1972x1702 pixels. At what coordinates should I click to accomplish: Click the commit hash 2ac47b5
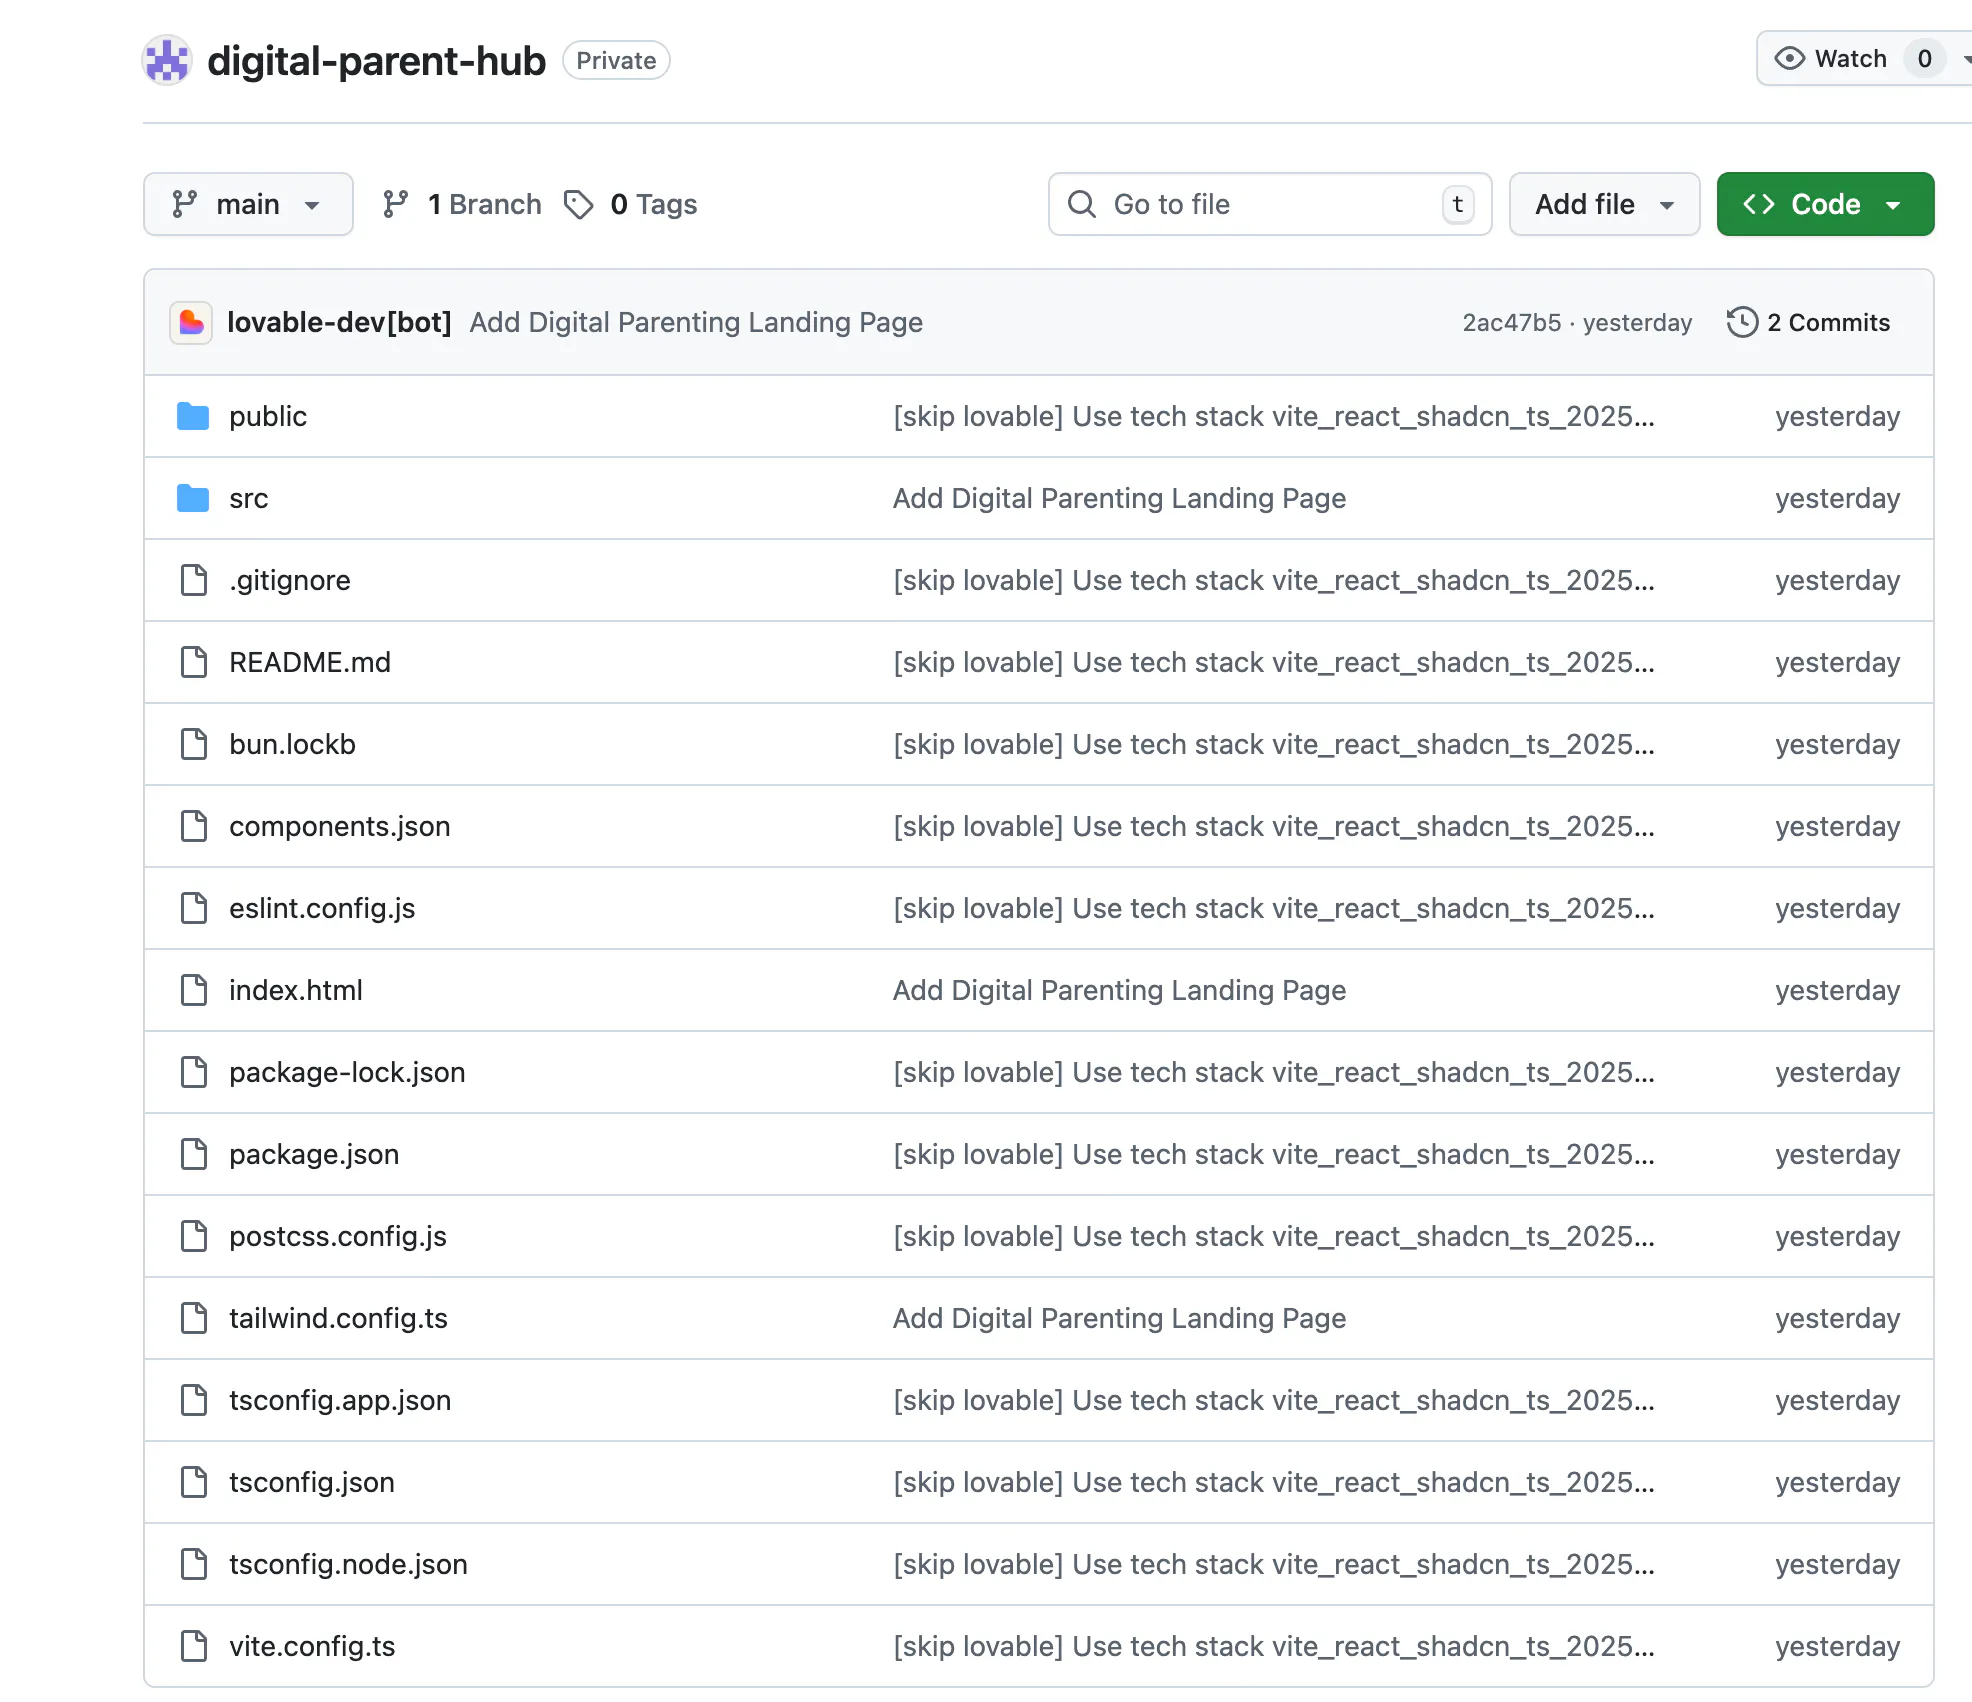click(1511, 322)
